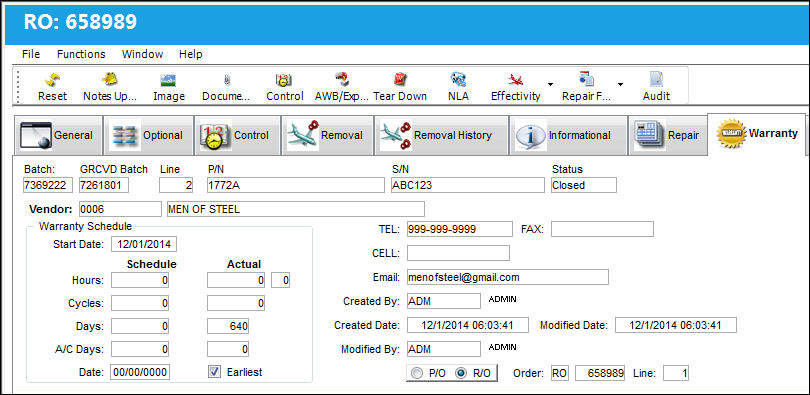Click the Created By field

[444, 302]
